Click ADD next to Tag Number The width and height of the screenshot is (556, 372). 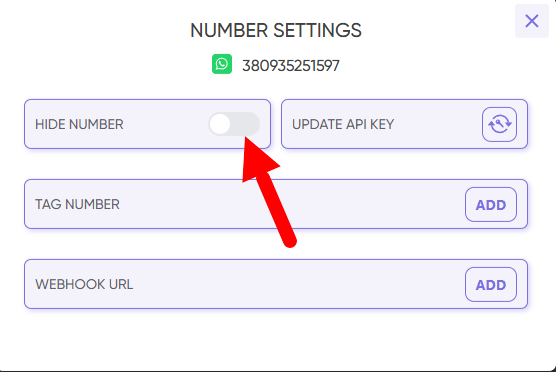[491, 205]
